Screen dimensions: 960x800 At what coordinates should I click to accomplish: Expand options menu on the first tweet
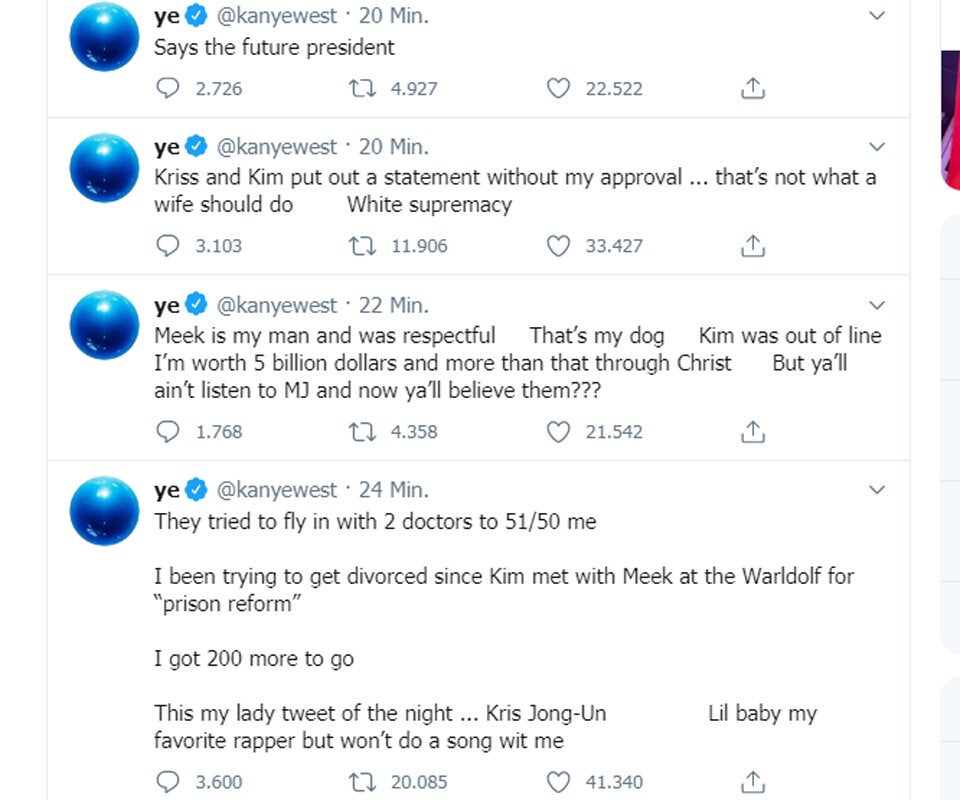tap(877, 15)
